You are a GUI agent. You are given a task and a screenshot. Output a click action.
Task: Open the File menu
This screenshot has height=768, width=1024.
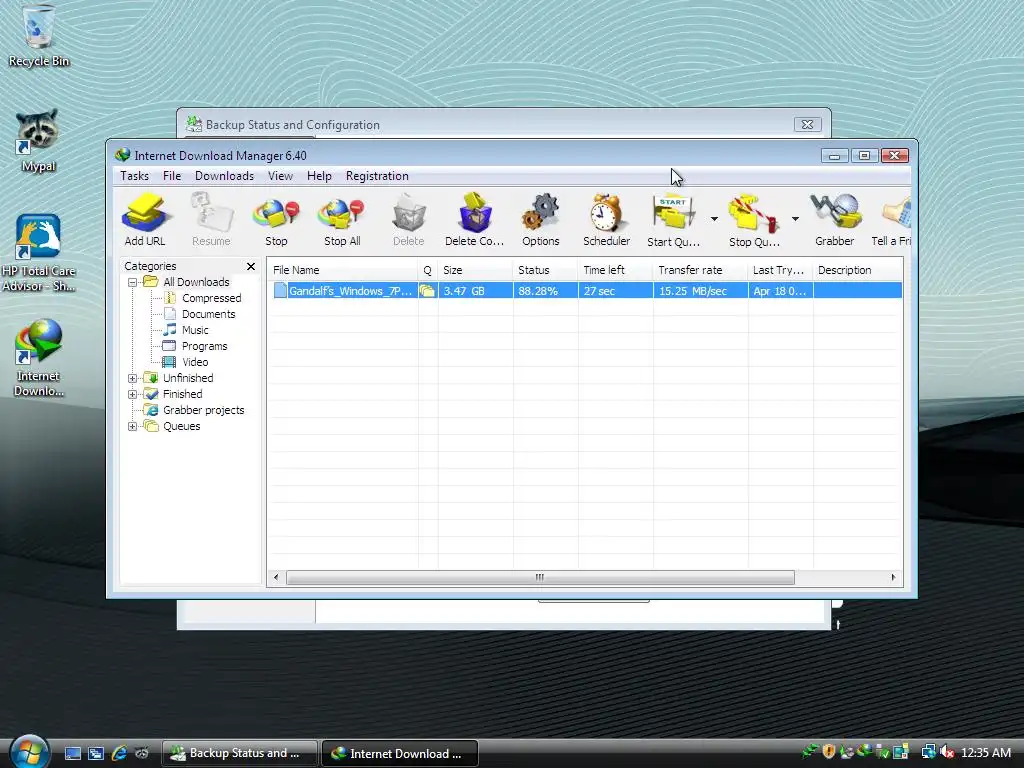pyautogui.click(x=172, y=176)
